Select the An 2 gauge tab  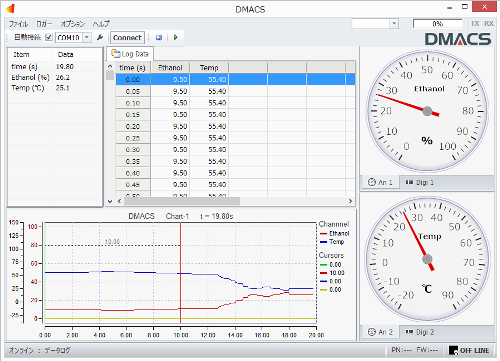[380, 332]
